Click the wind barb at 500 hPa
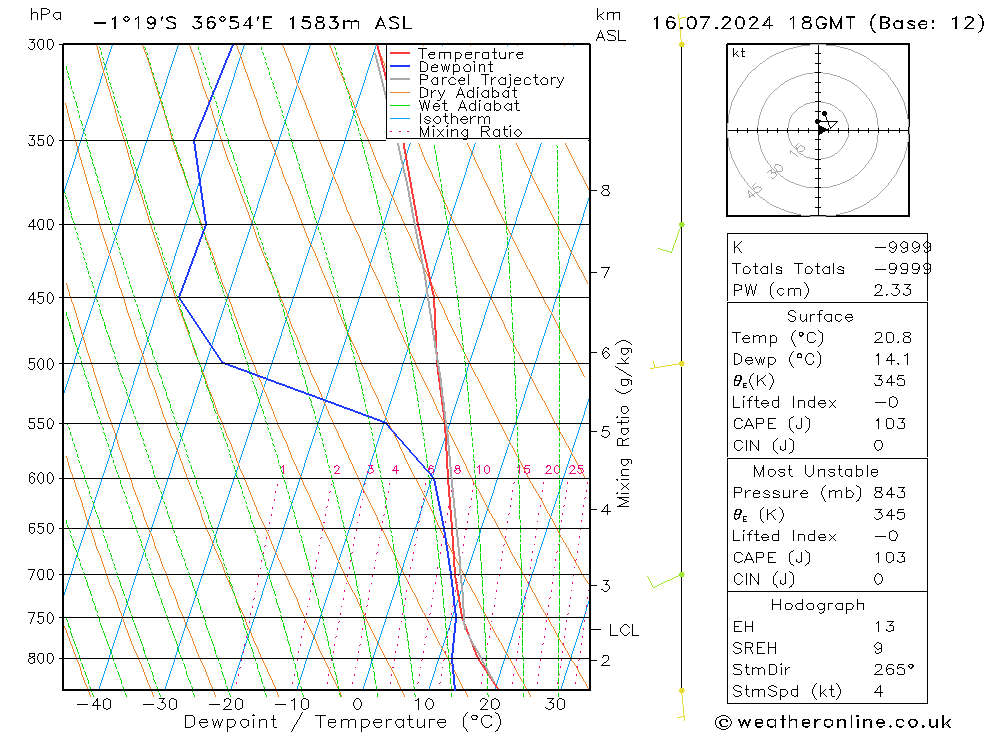This screenshot has width=1000, height=733. [667, 364]
